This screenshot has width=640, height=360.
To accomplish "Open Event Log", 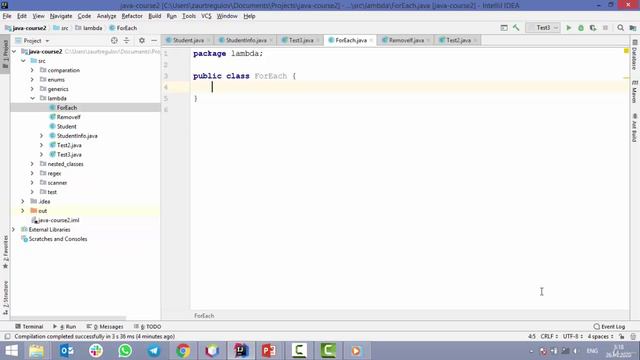I will (609, 327).
